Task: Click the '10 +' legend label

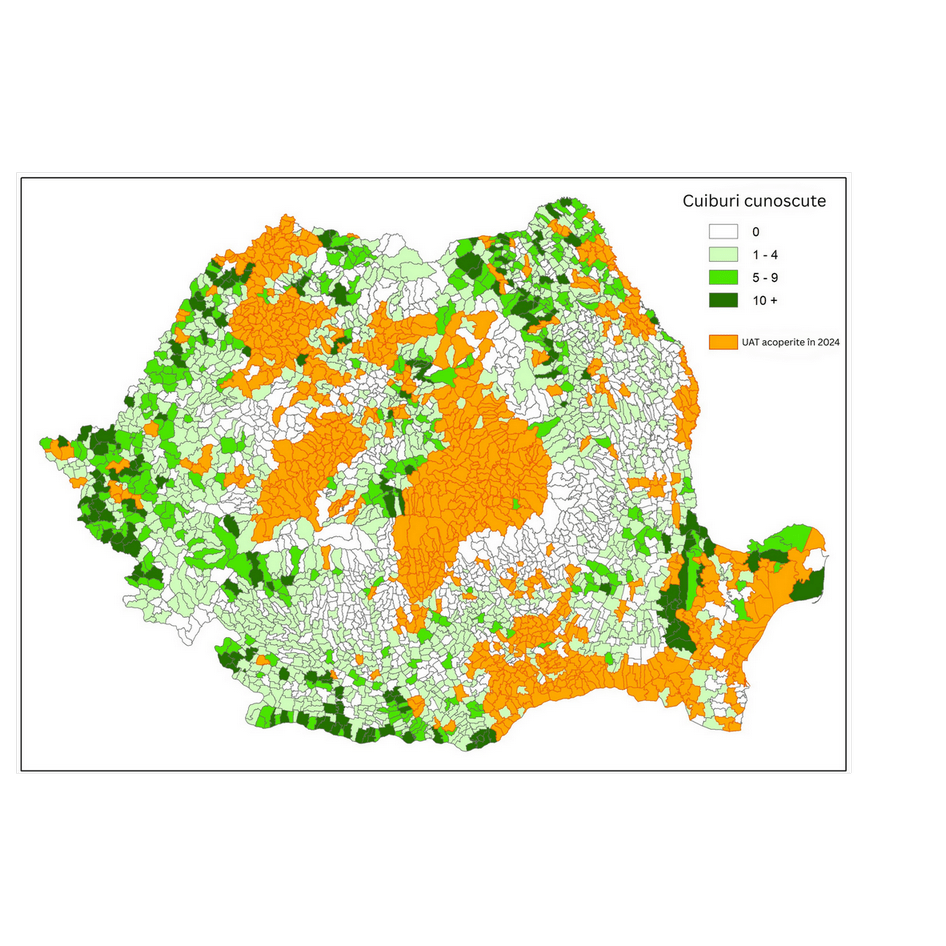Action: pyautogui.click(x=765, y=300)
